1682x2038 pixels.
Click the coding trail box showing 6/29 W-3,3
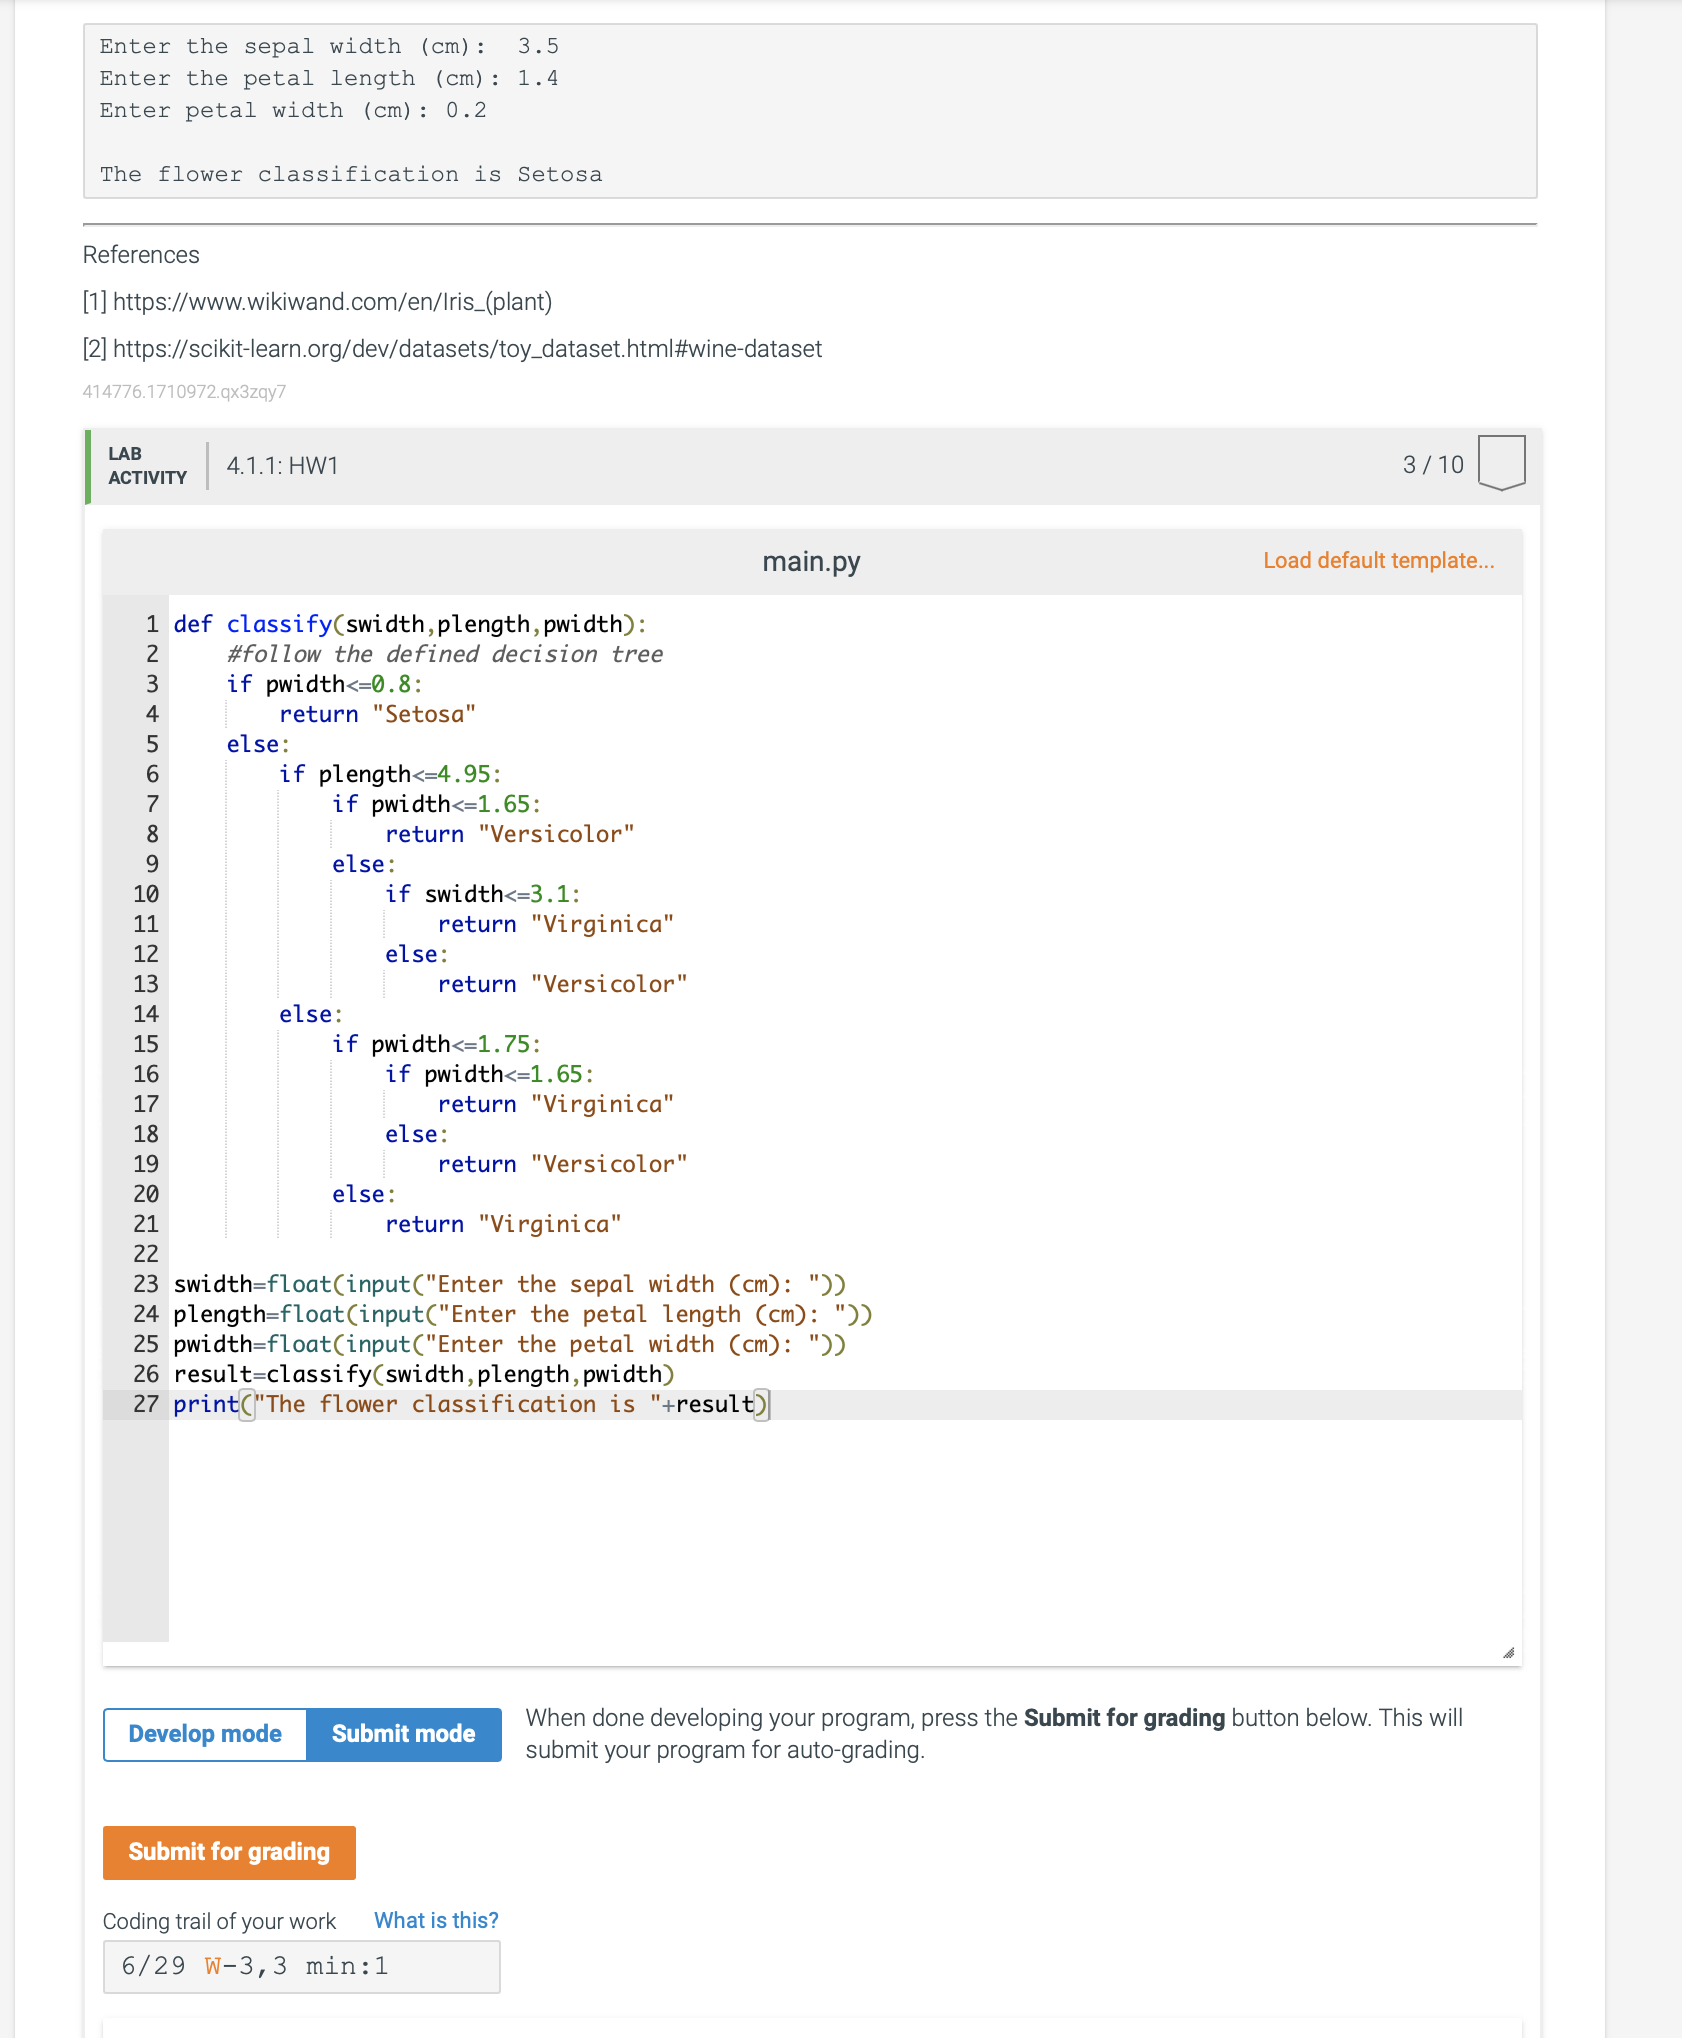point(302,1967)
